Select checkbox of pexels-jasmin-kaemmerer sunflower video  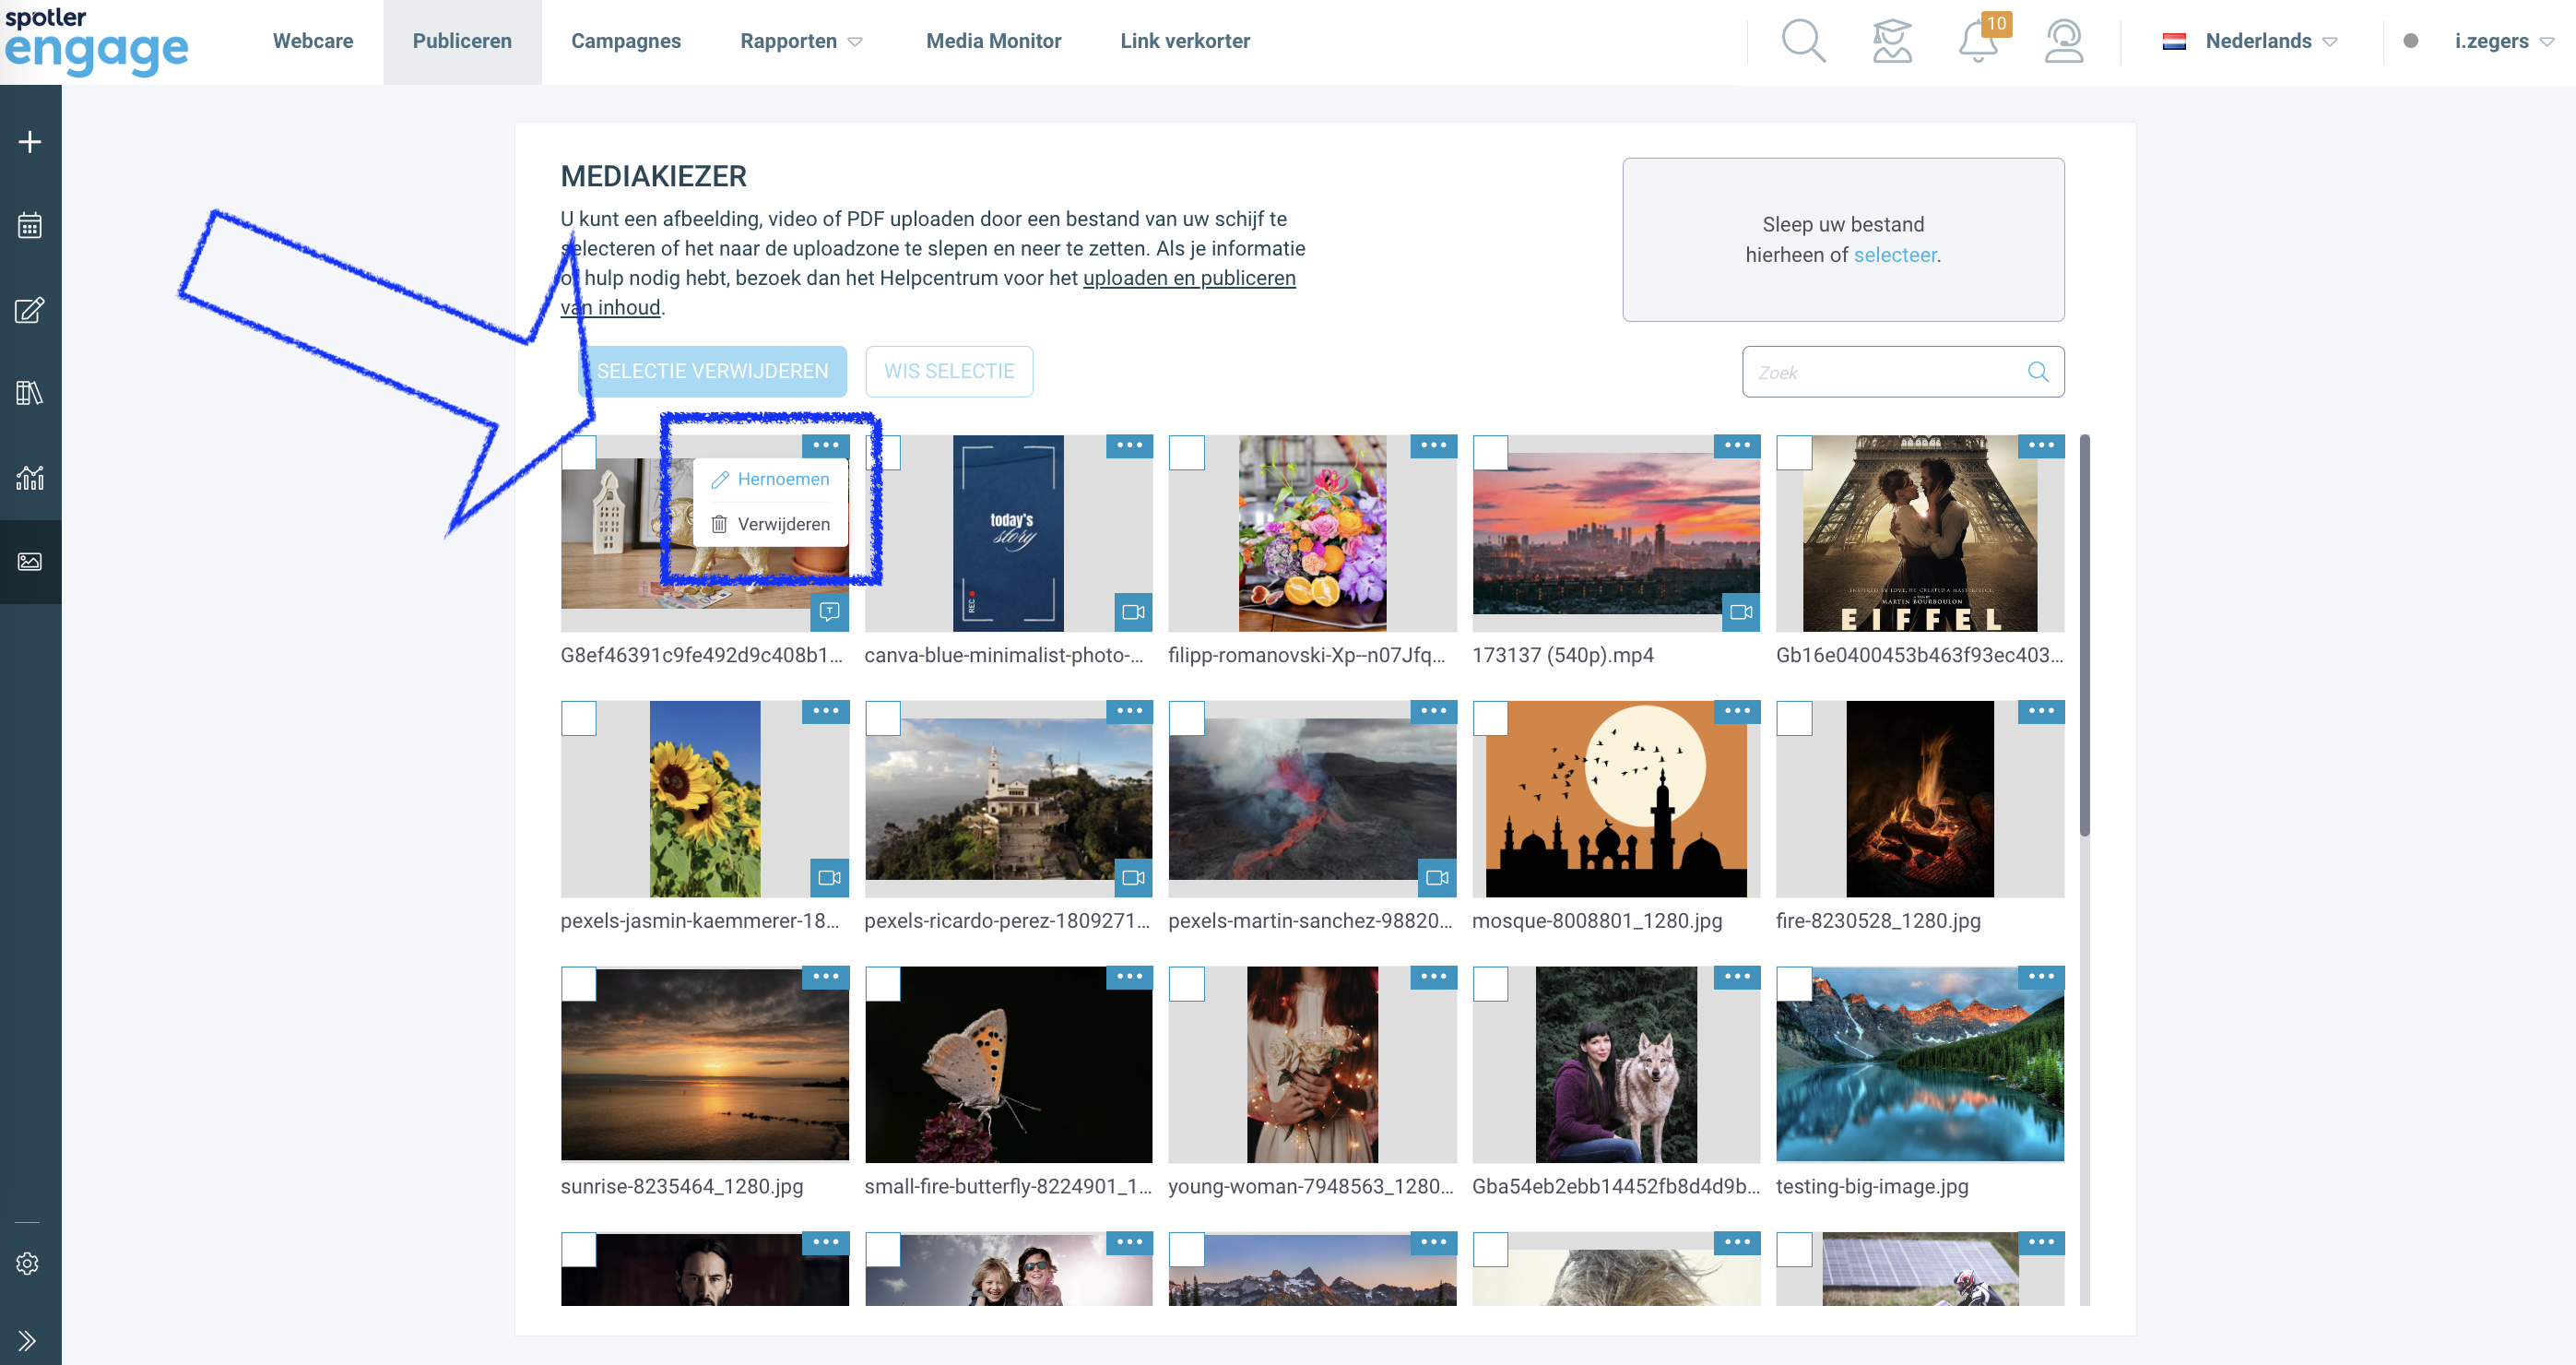pos(578,719)
